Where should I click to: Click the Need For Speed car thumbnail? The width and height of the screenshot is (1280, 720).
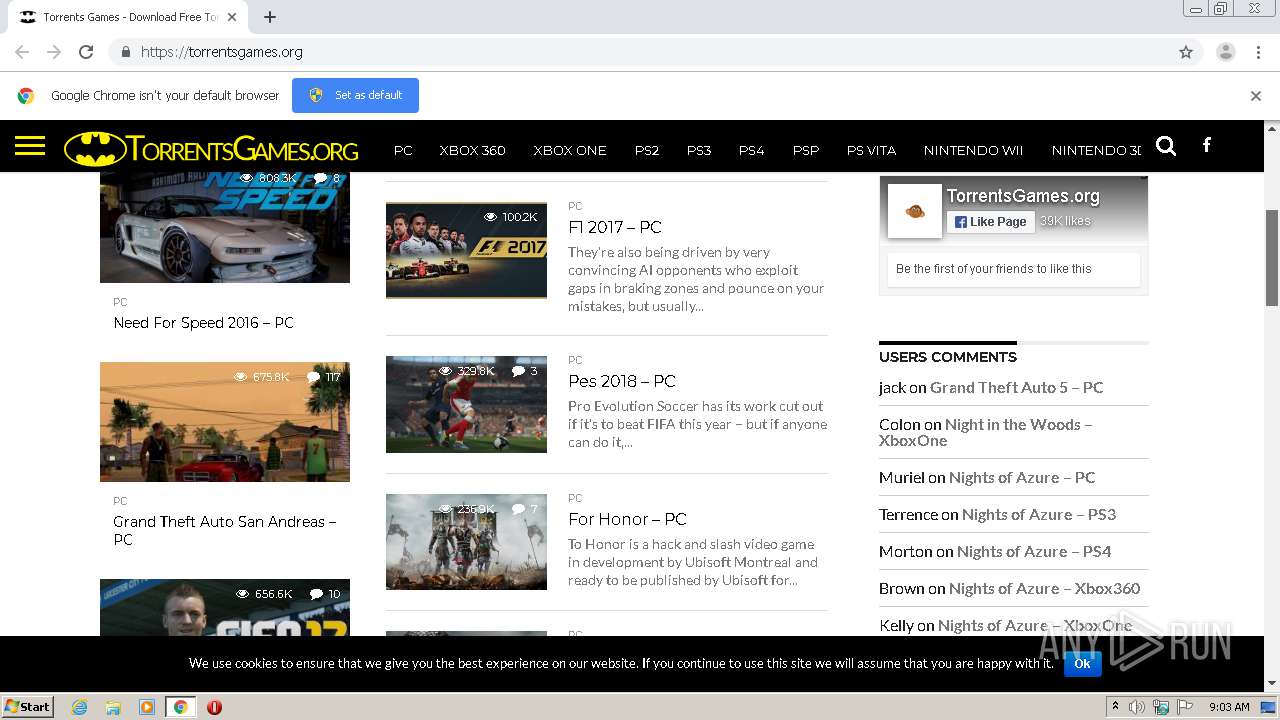(225, 227)
